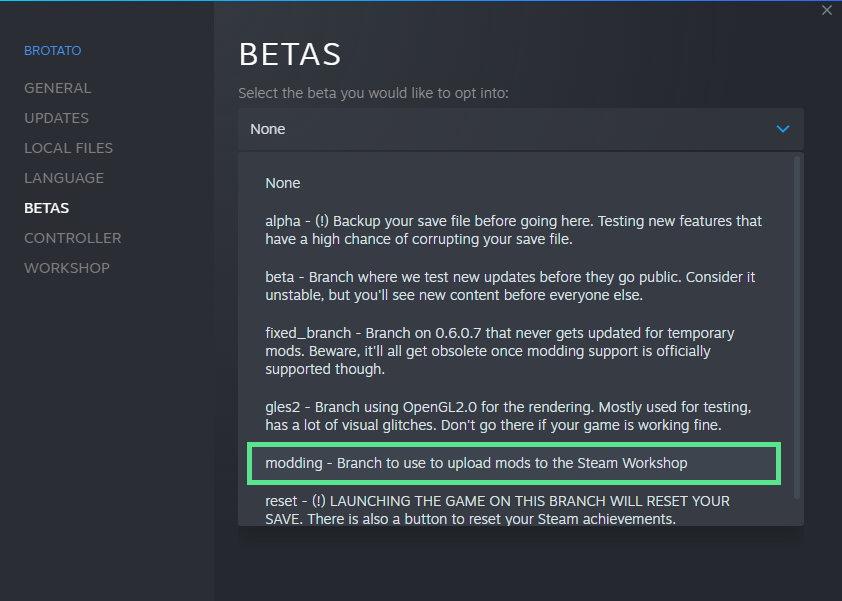842x601 pixels.
Task: Select the gles2 OpenGL2.0 branch
Action: coord(508,417)
